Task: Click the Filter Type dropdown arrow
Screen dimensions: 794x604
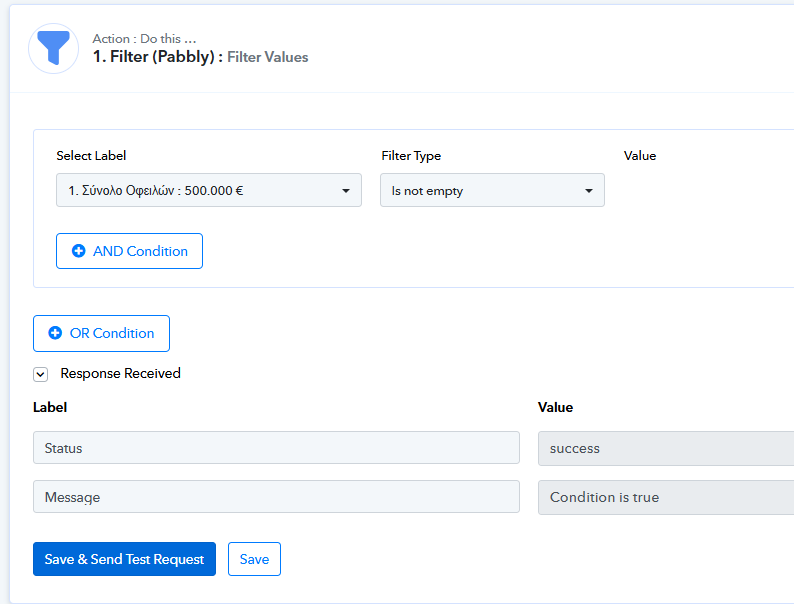Action: [x=588, y=191]
